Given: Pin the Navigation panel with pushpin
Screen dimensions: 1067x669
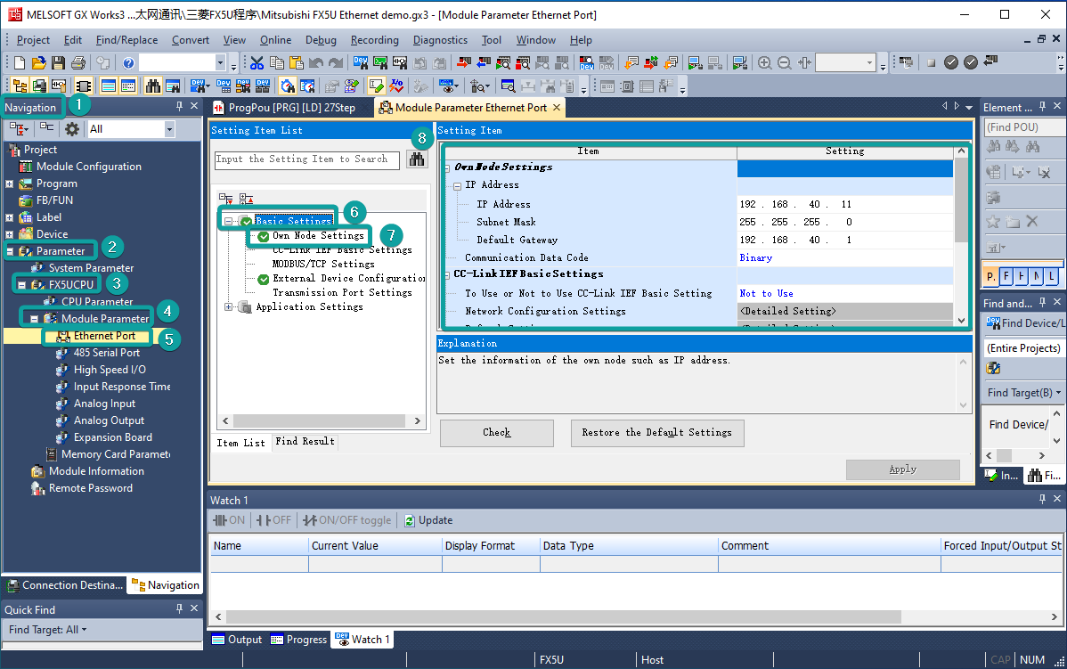Looking at the screenshot, I should (180, 107).
